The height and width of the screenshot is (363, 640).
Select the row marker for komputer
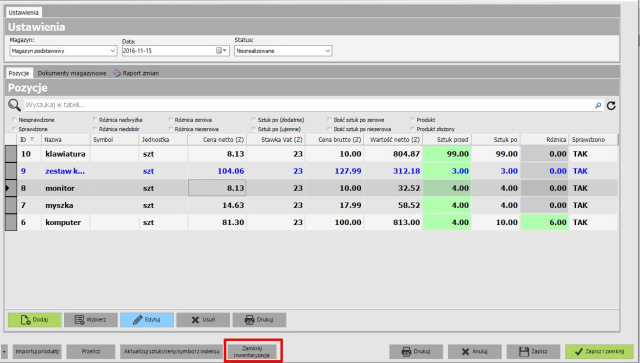coord(11,223)
